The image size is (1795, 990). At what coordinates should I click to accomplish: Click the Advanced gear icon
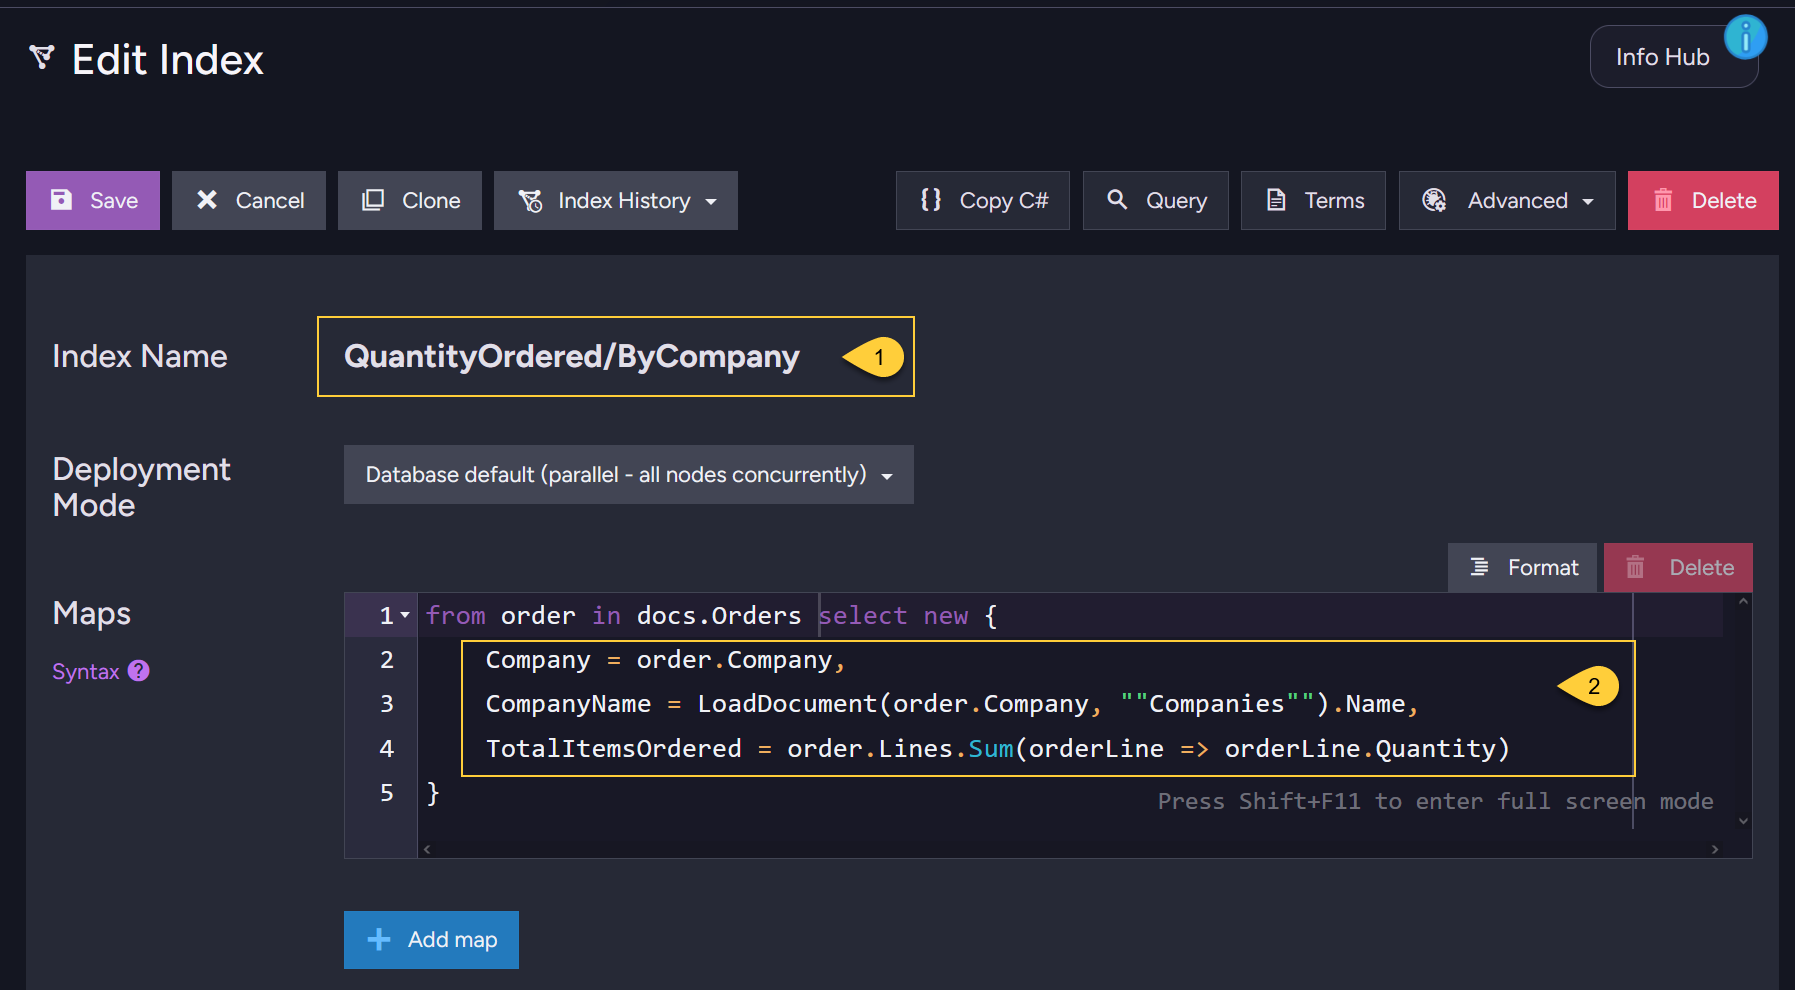(x=1434, y=200)
